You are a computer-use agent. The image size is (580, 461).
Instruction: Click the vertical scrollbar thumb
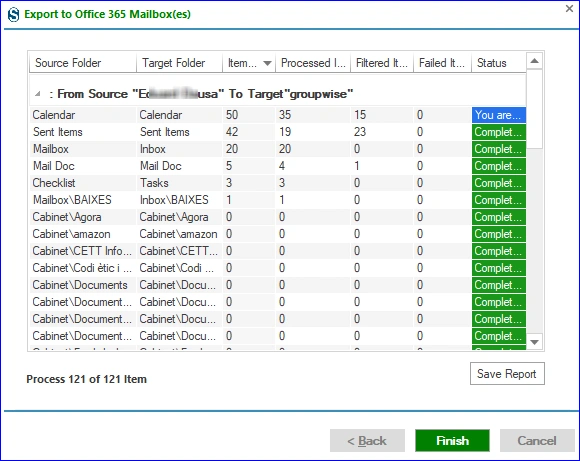click(535, 109)
